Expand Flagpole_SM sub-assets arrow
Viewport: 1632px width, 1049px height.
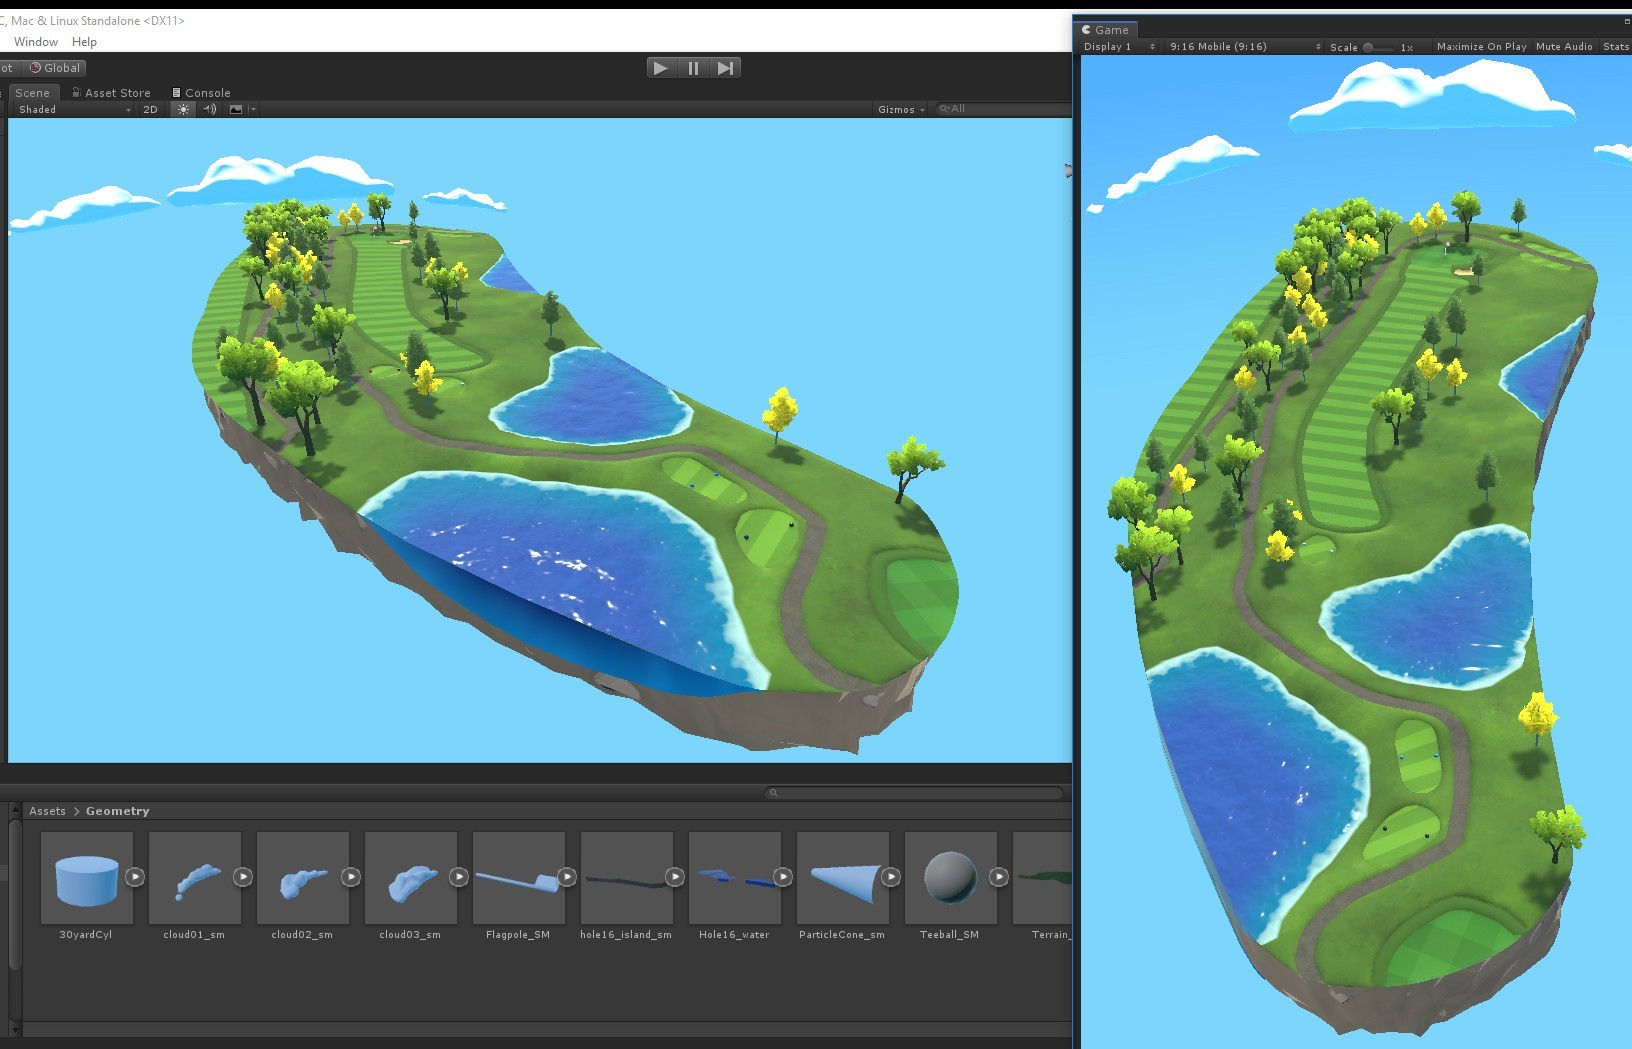coord(567,877)
